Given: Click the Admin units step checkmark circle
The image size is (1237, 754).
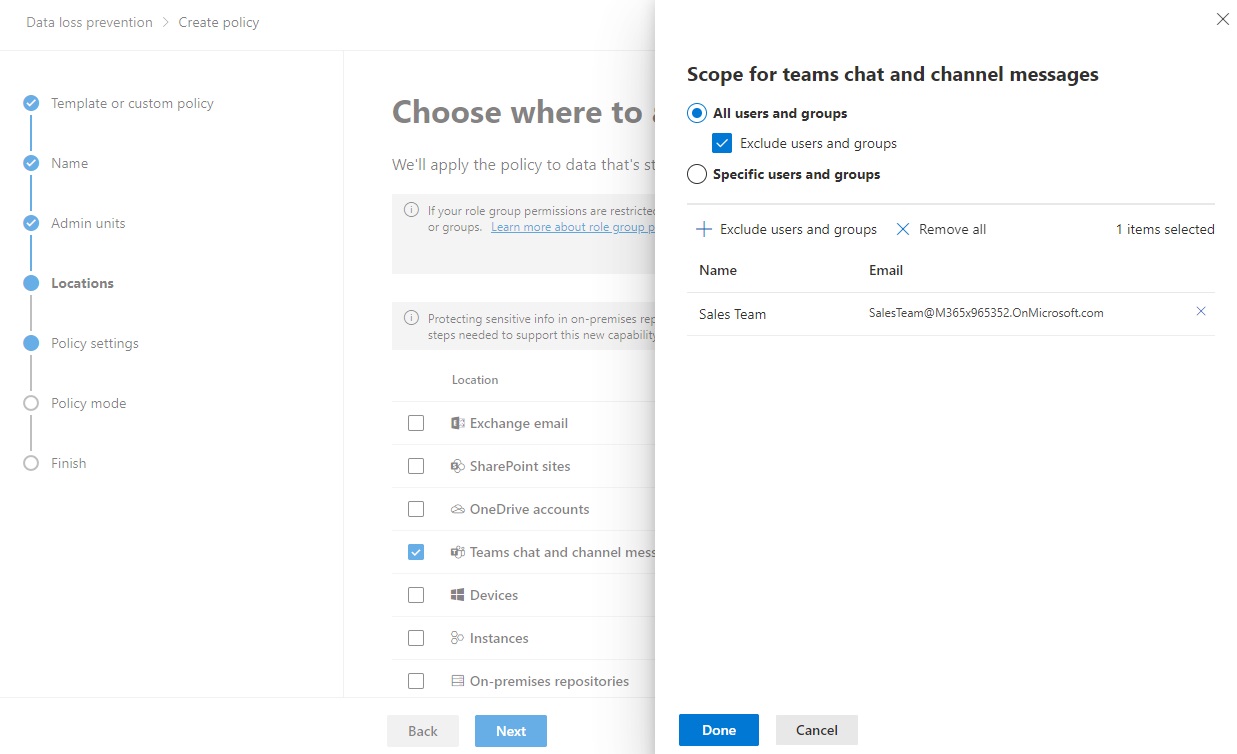Looking at the screenshot, I should [x=31, y=223].
